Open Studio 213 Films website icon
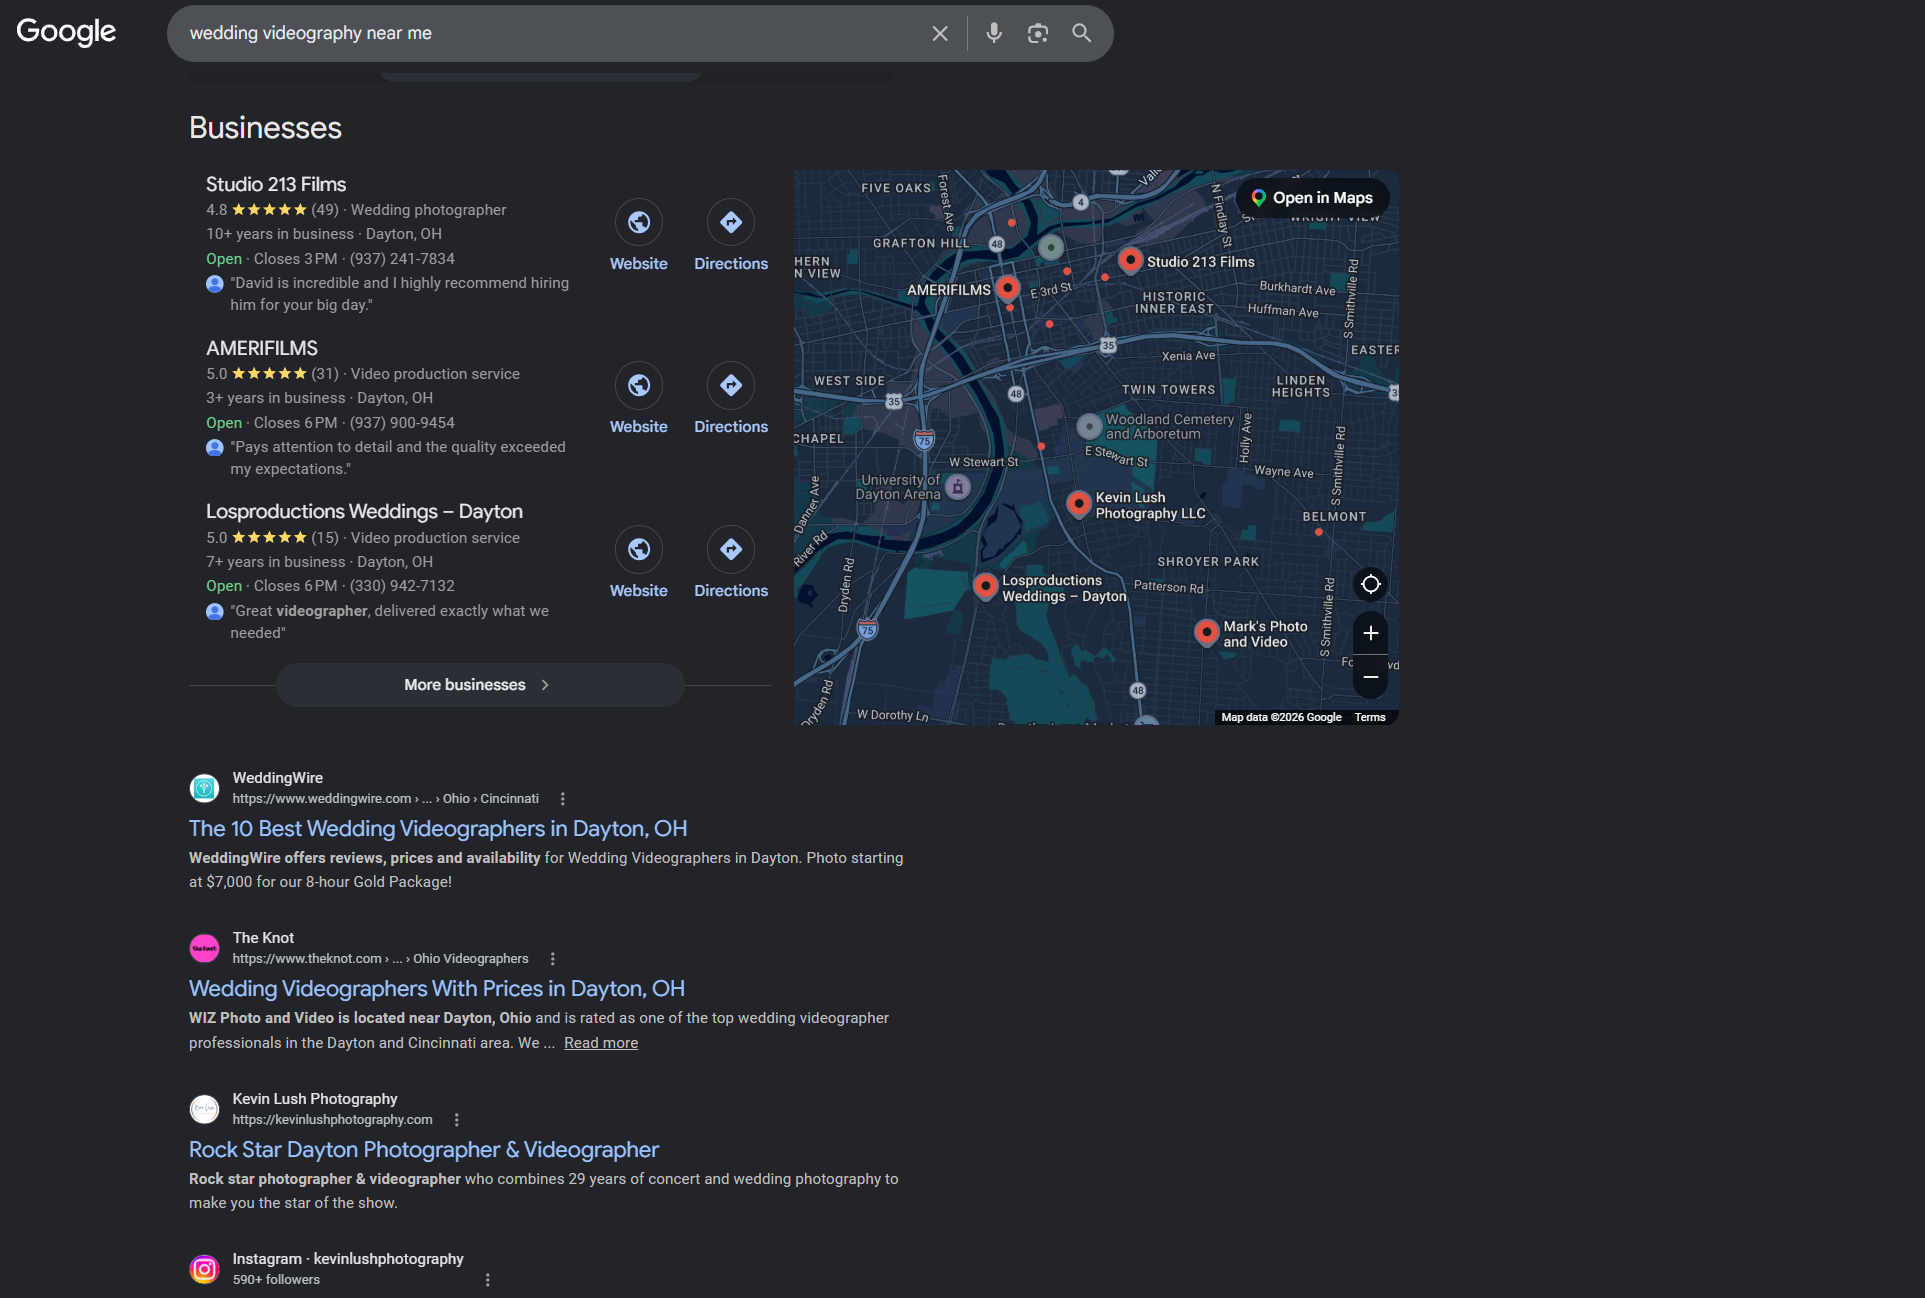 (x=639, y=222)
